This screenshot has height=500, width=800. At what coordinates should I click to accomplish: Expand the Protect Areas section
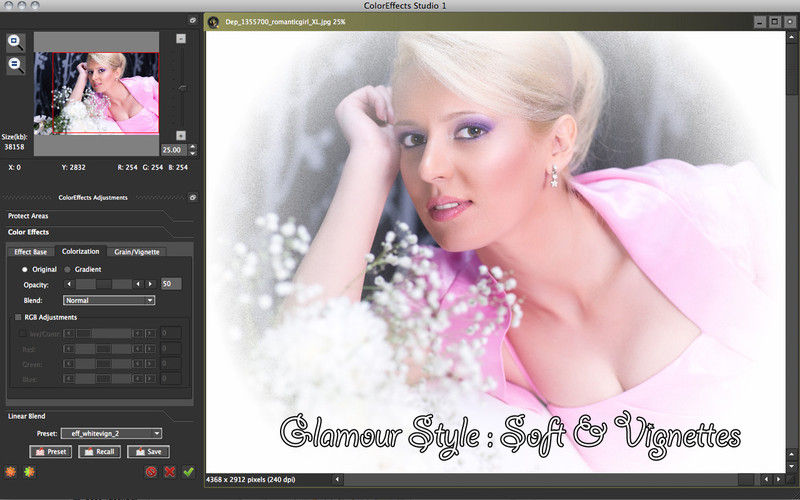[x=28, y=216]
